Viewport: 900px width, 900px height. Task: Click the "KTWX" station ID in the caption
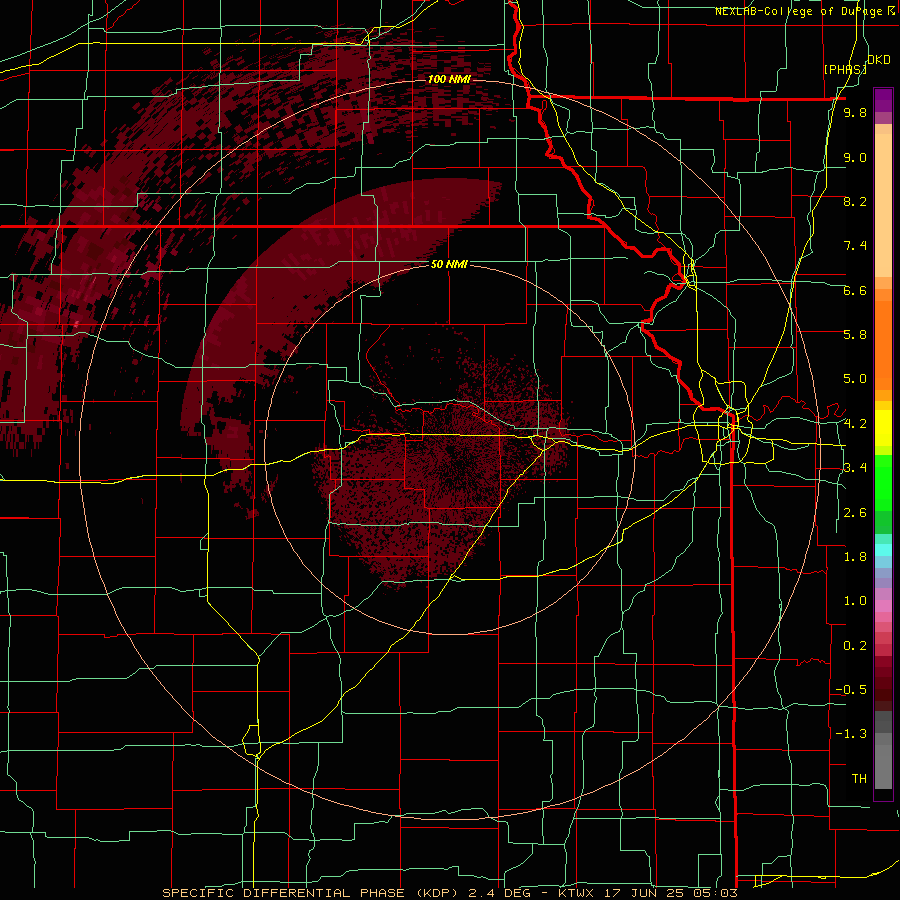coord(578,893)
